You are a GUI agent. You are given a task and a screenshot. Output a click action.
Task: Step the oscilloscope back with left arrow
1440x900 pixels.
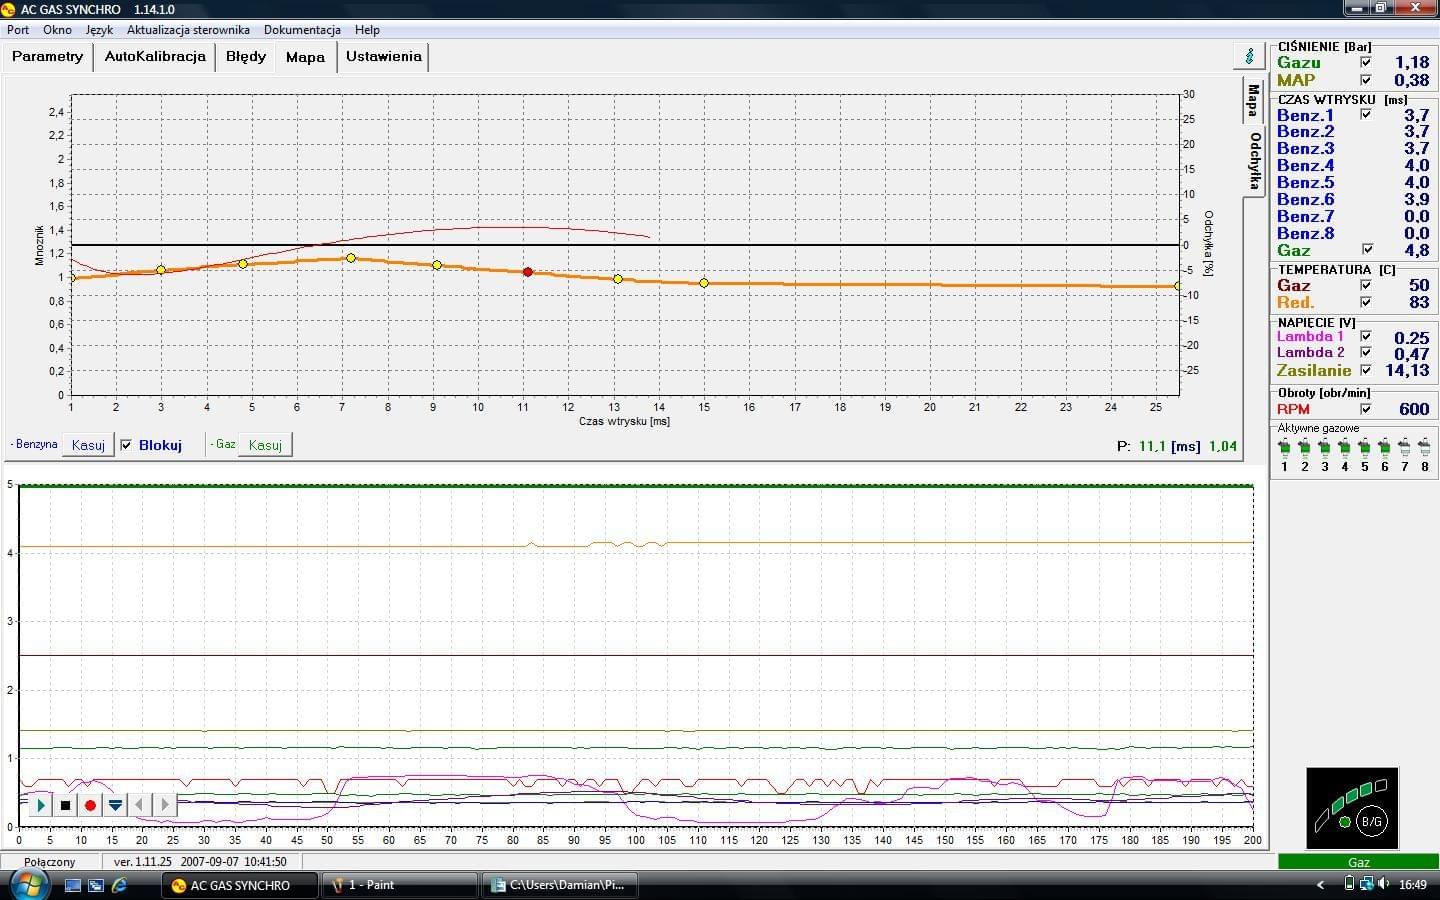click(x=140, y=805)
